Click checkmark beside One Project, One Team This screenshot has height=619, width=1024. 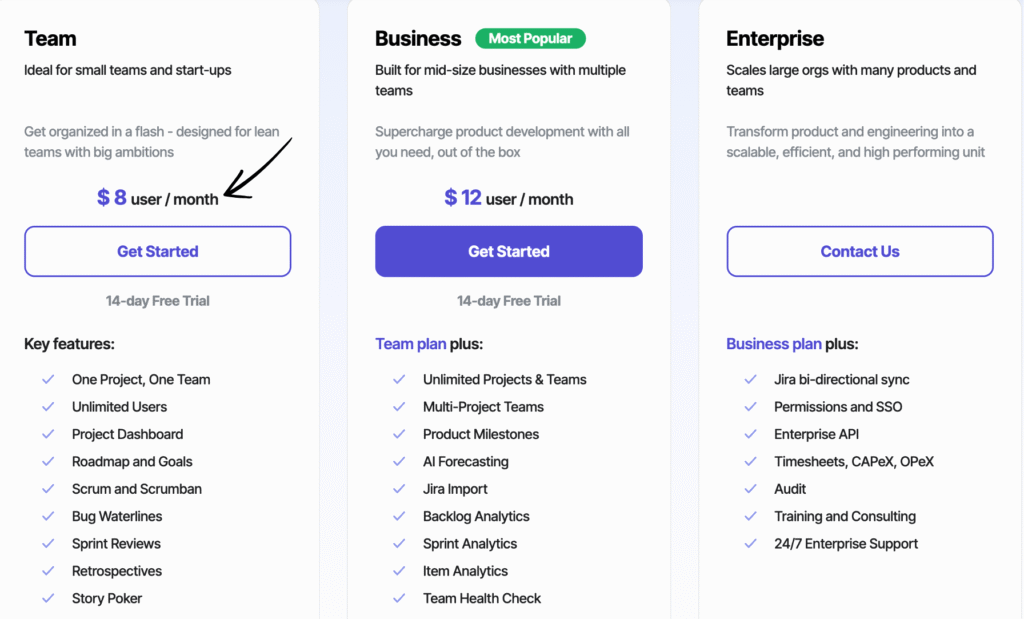[x=48, y=380]
